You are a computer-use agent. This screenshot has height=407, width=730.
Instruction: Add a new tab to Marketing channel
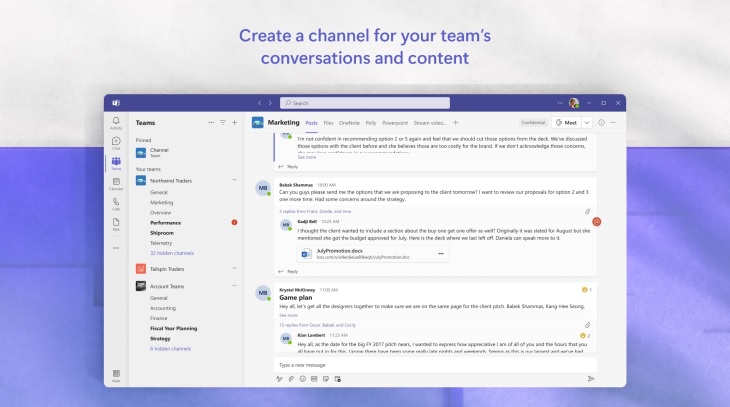click(x=456, y=122)
